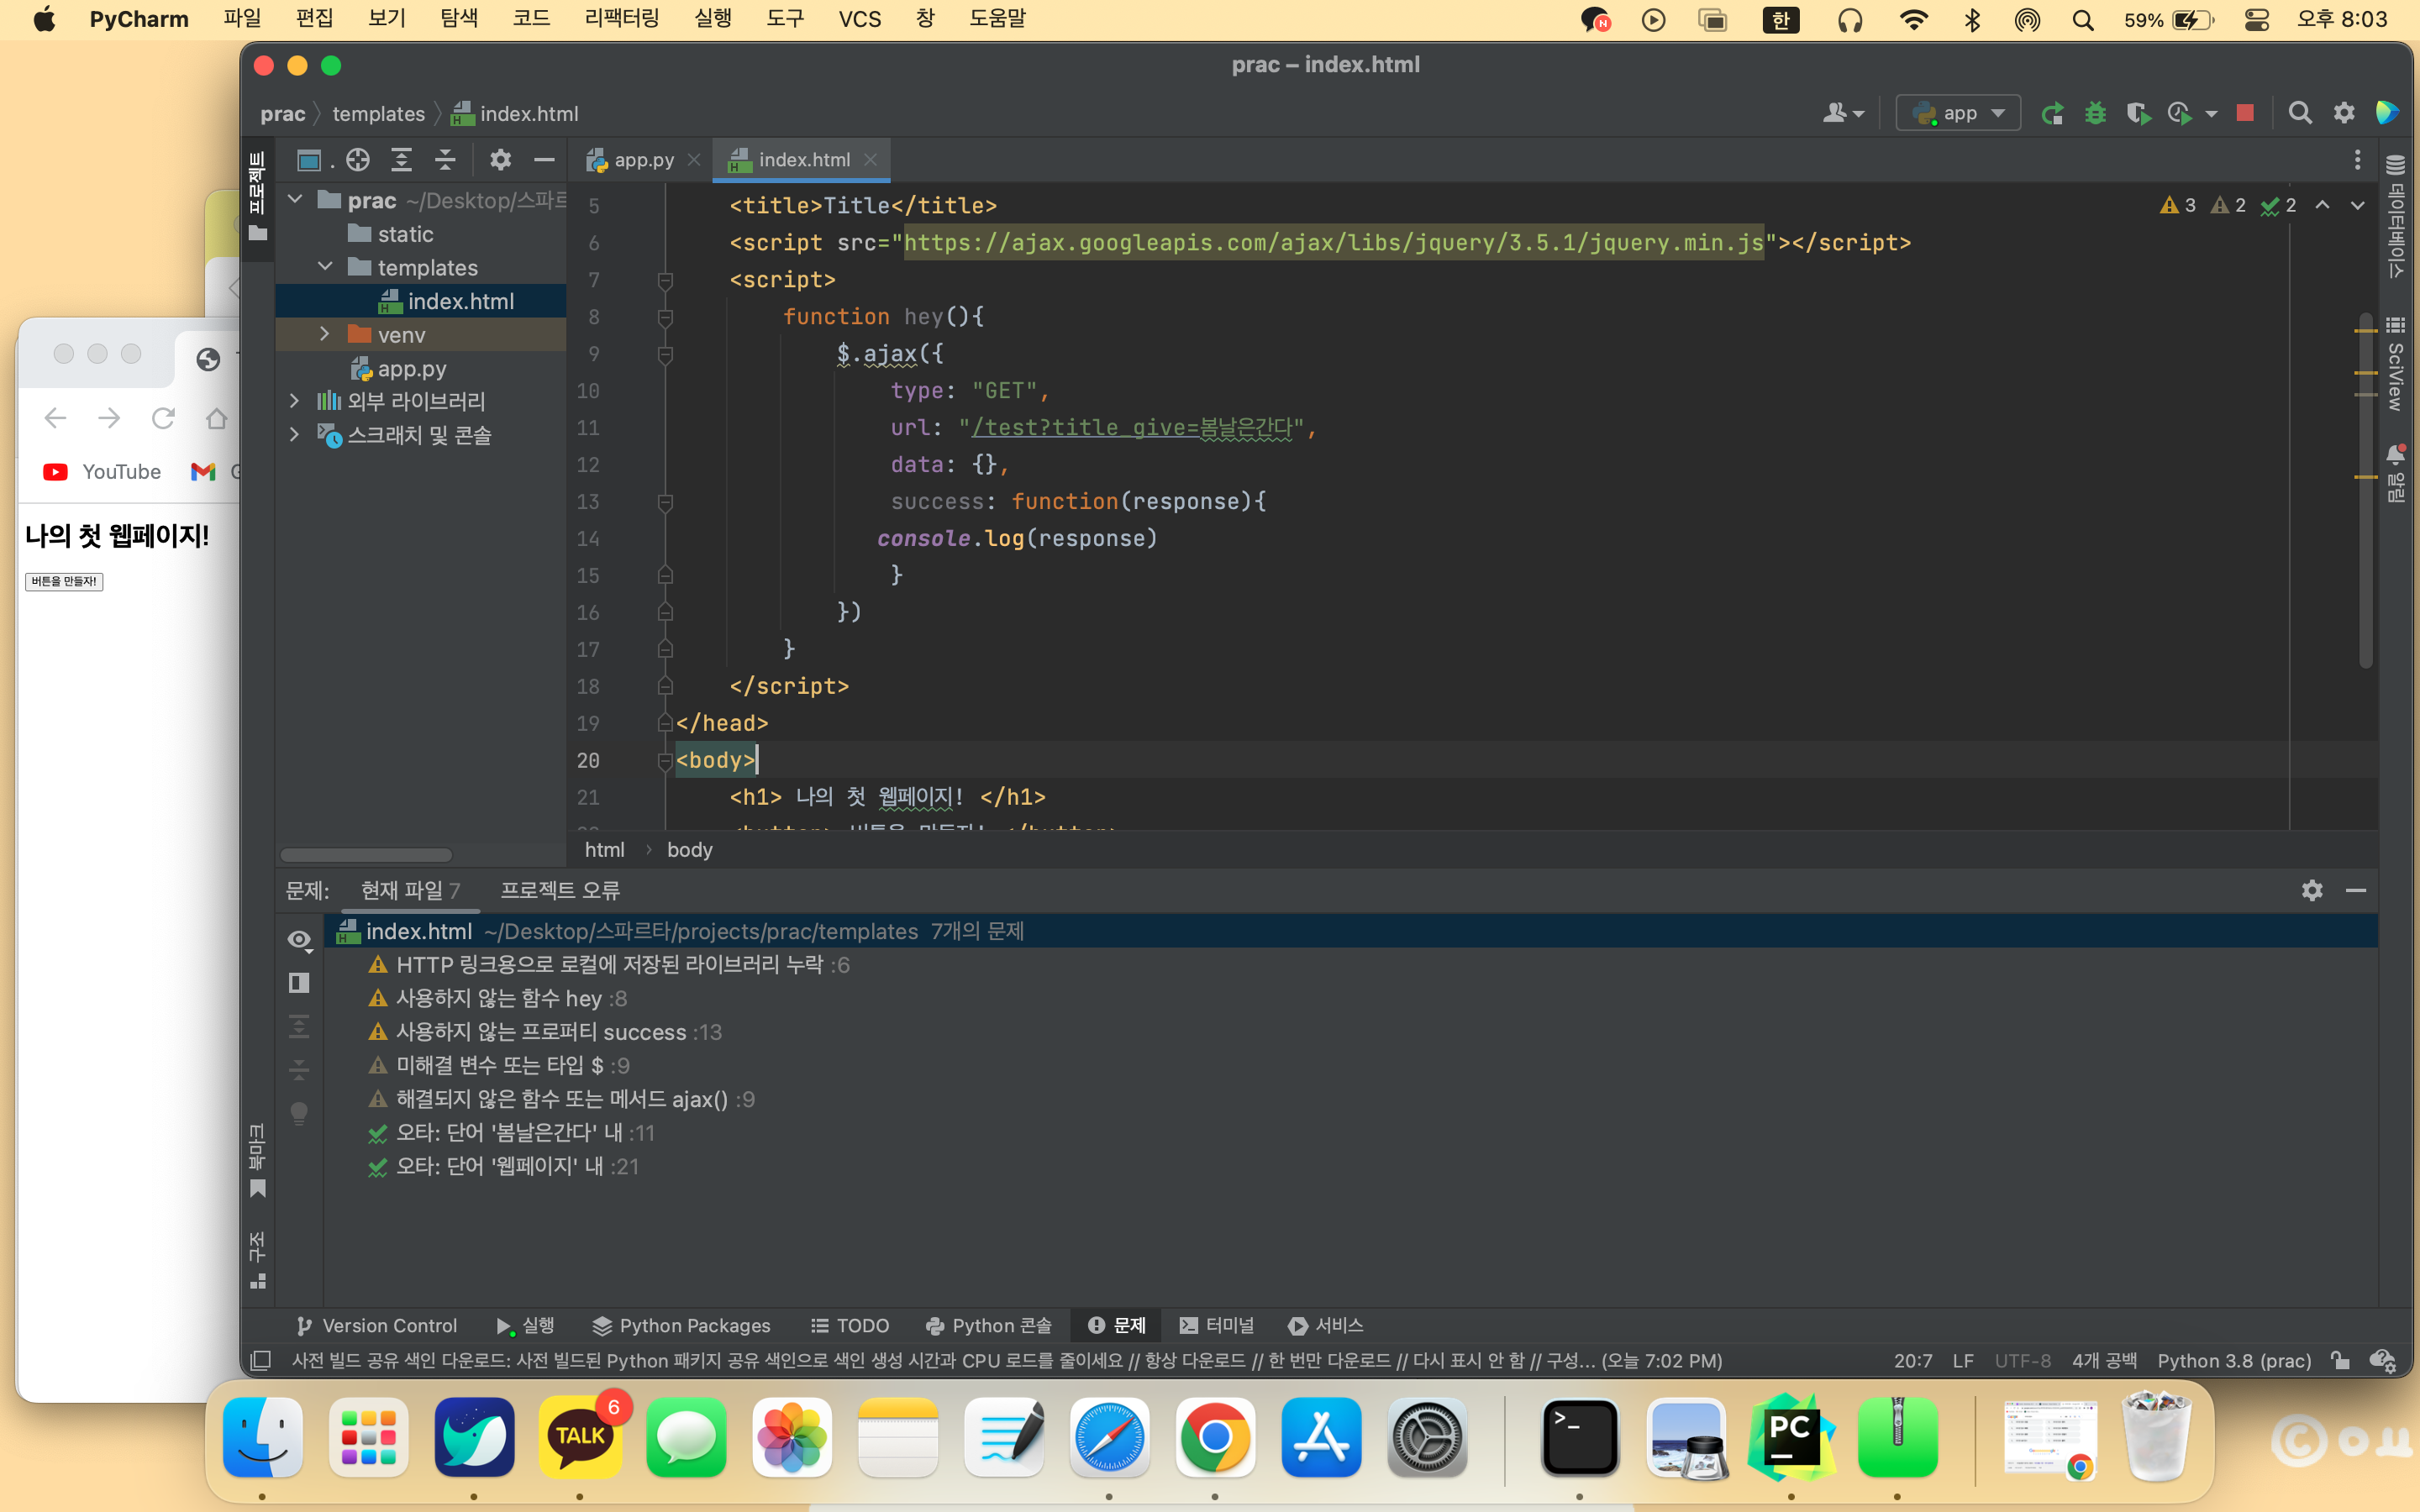Viewport: 2420px width, 1512px height.
Task: Open IDE settings gear in toolbar
Action: pos(2344,113)
